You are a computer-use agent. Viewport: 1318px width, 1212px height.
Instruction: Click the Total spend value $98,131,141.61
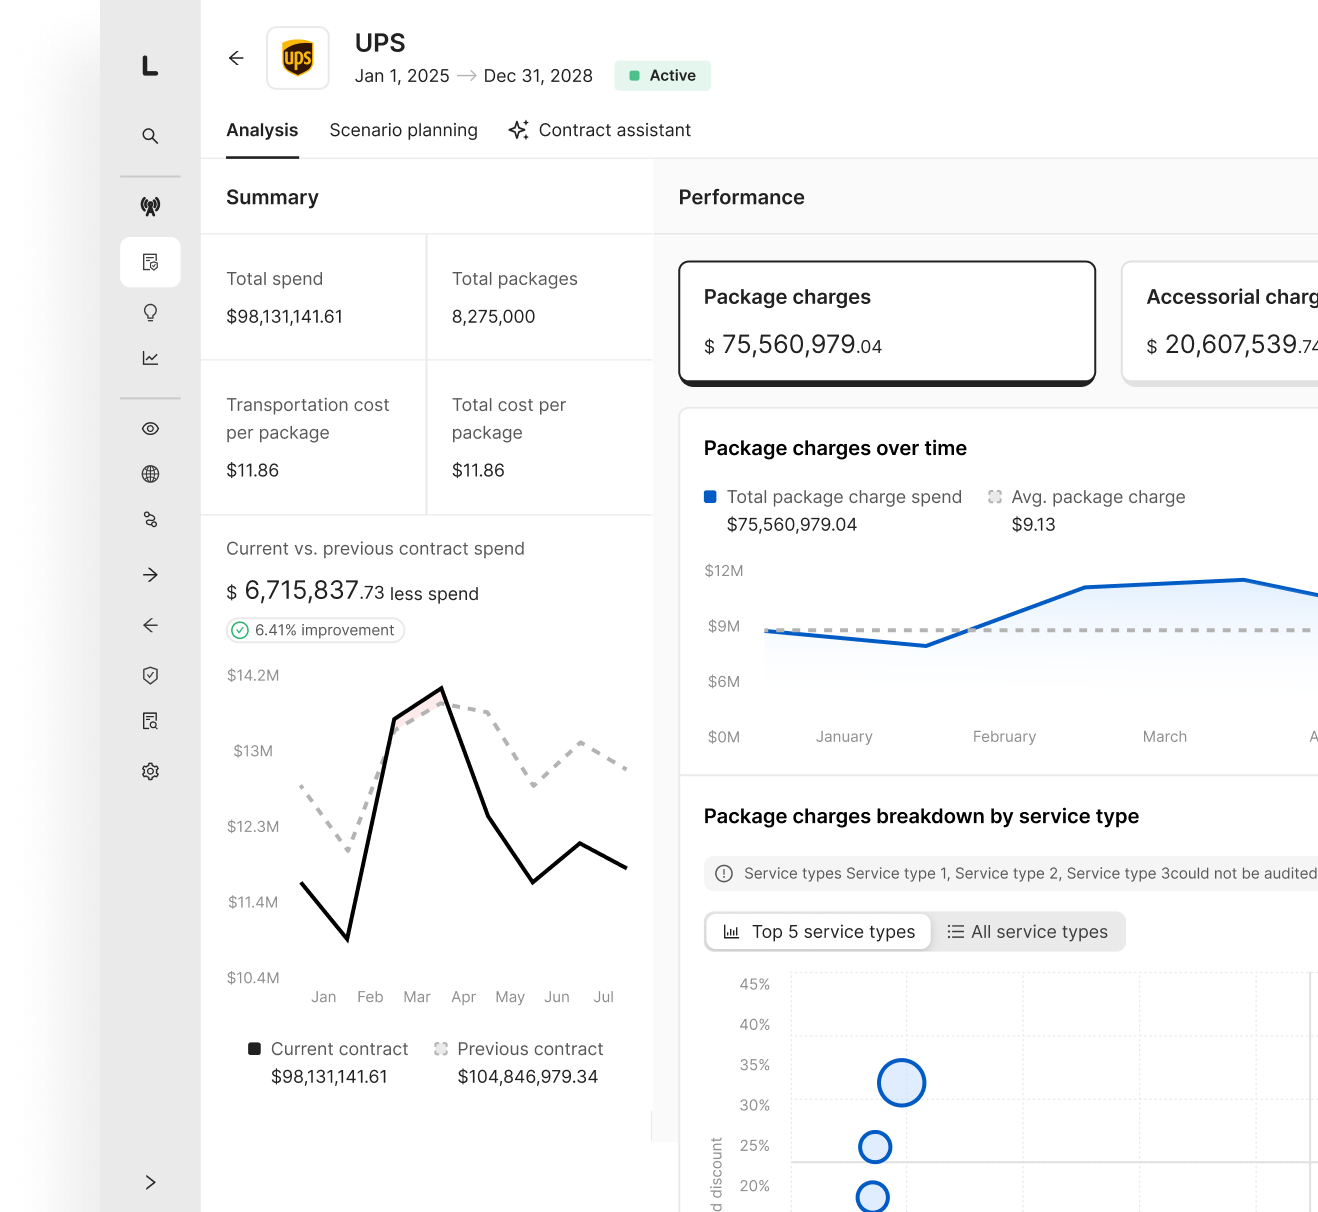tap(285, 317)
